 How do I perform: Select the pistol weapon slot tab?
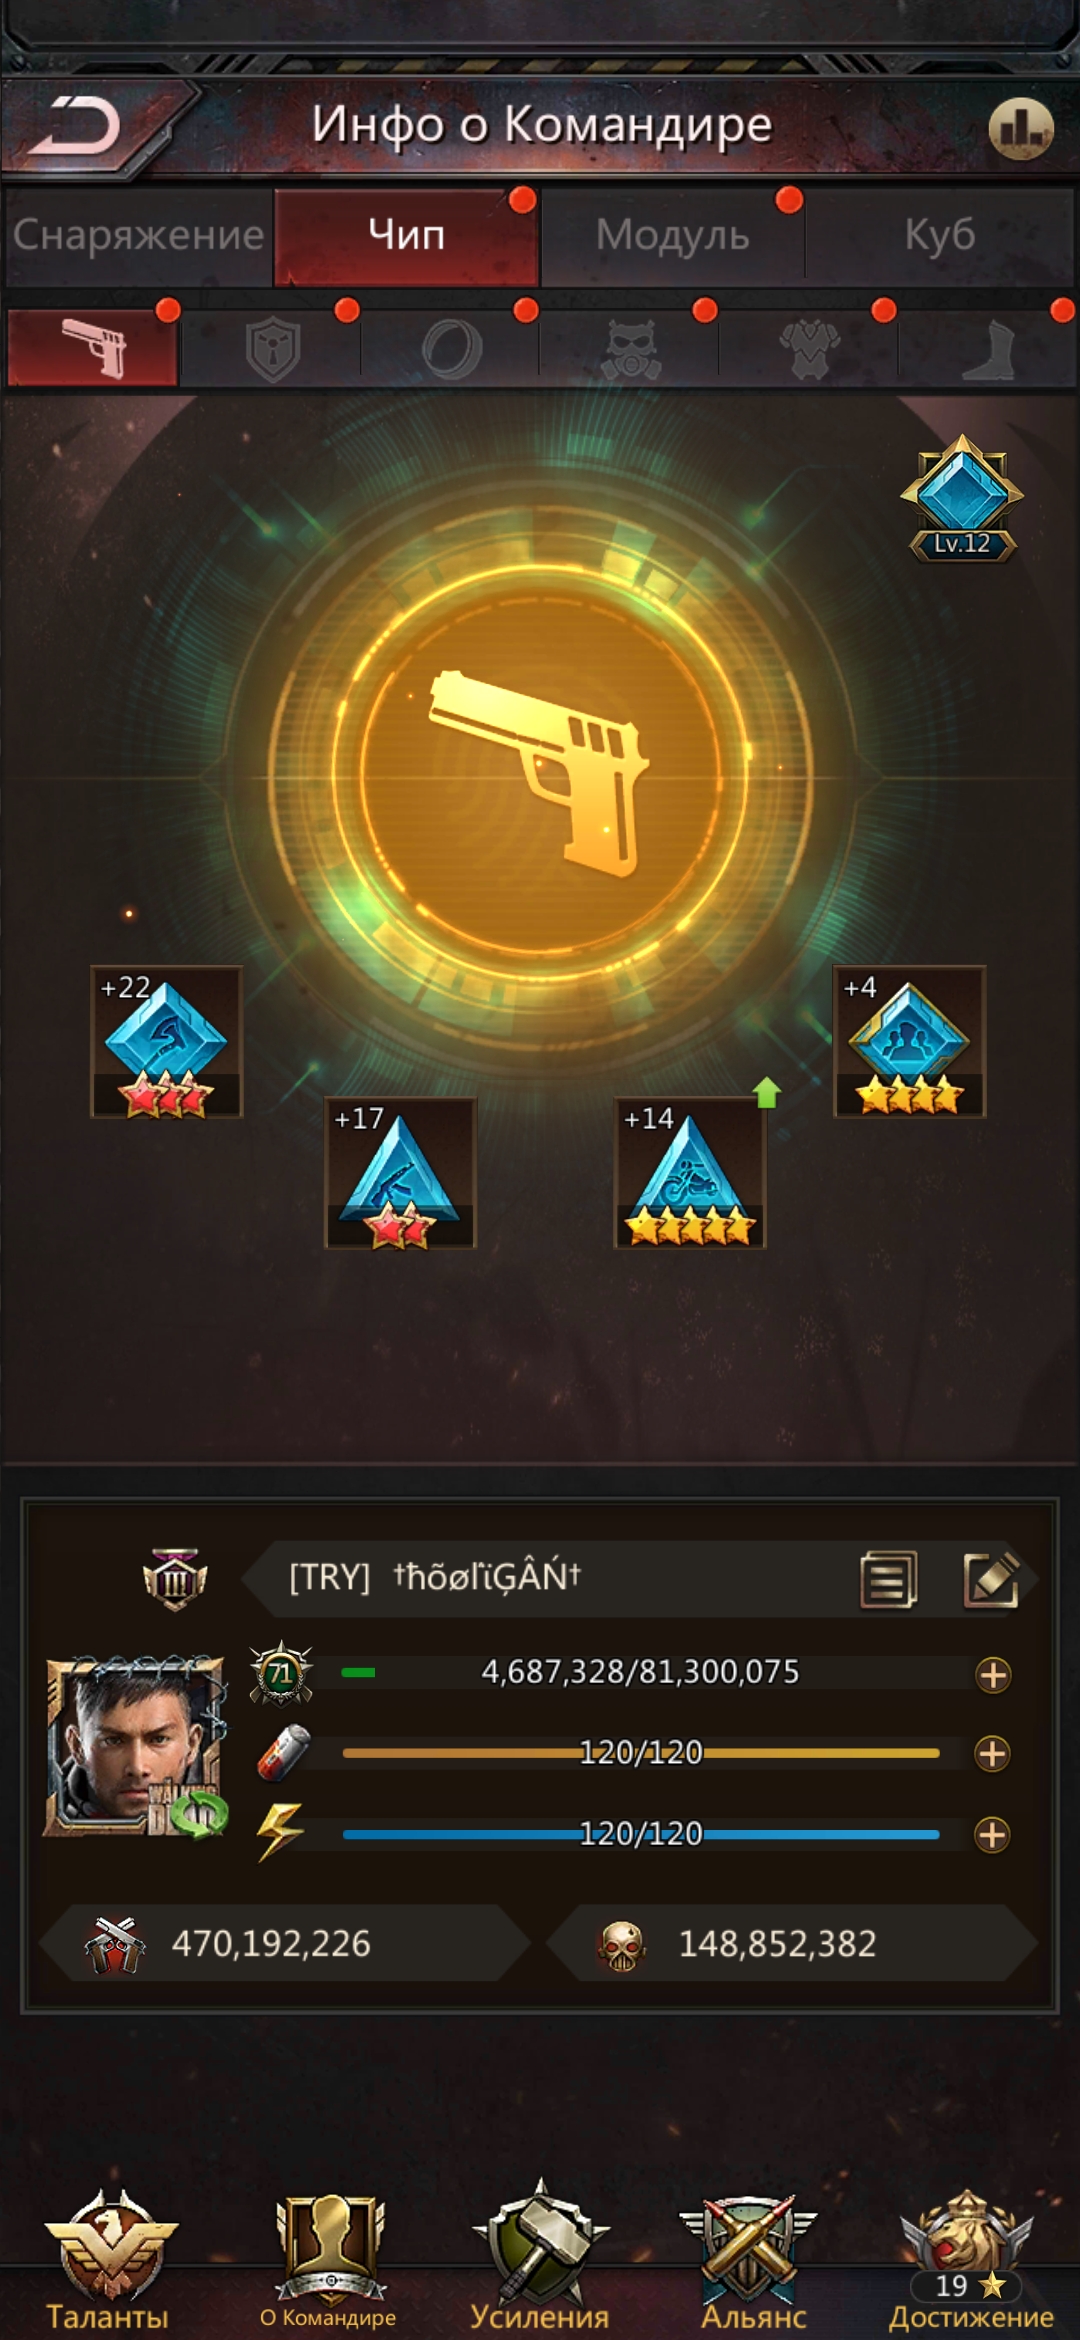(93, 348)
